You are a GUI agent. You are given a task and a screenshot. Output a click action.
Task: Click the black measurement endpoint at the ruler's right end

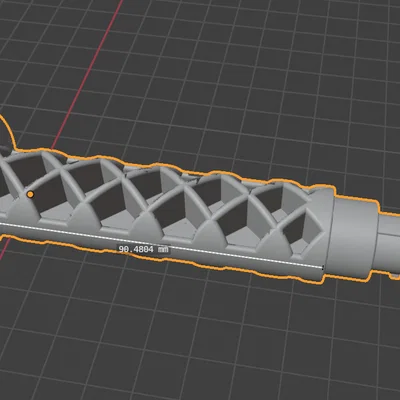[x=323, y=267]
